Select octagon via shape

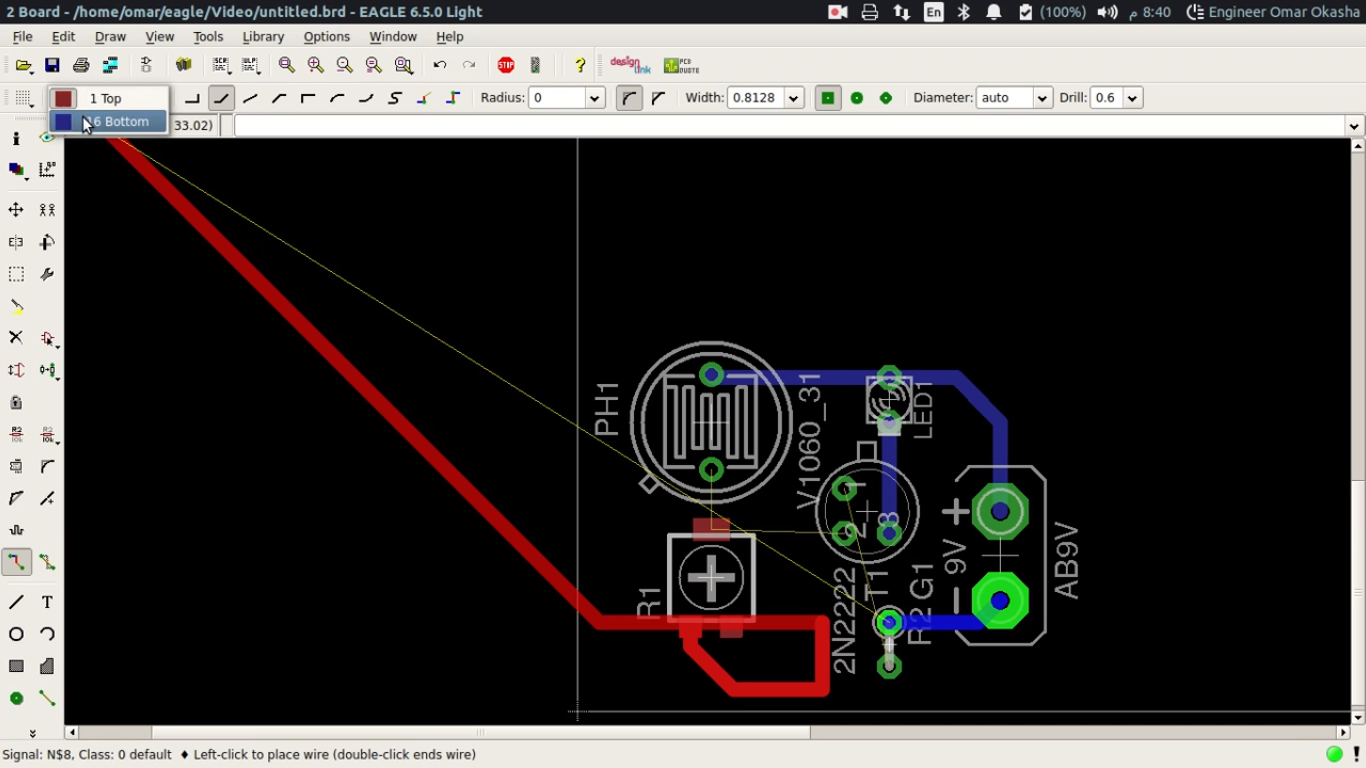click(886, 98)
